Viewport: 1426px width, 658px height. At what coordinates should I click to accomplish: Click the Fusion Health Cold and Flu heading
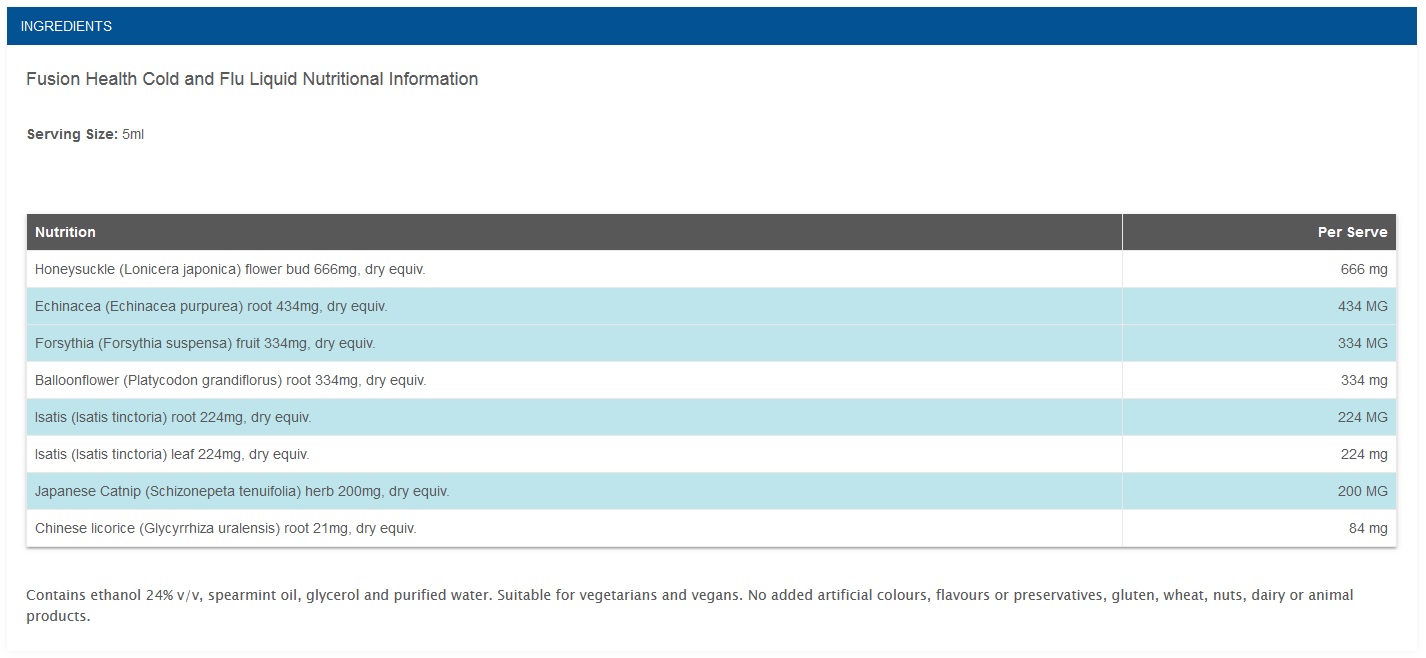coord(252,79)
